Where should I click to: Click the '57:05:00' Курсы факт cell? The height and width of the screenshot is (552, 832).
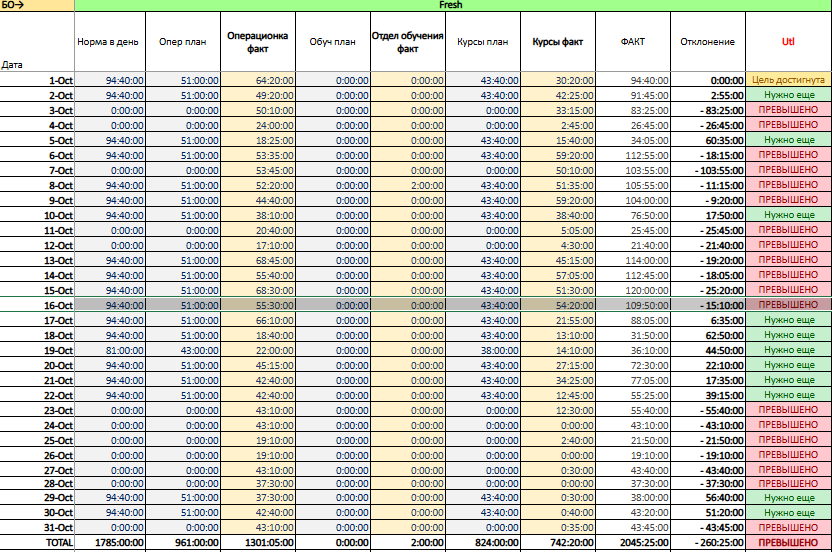tap(558, 275)
